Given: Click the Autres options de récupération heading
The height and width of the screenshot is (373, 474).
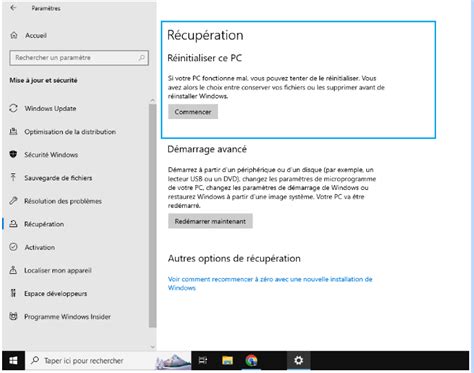Looking at the screenshot, I should pyautogui.click(x=234, y=258).
